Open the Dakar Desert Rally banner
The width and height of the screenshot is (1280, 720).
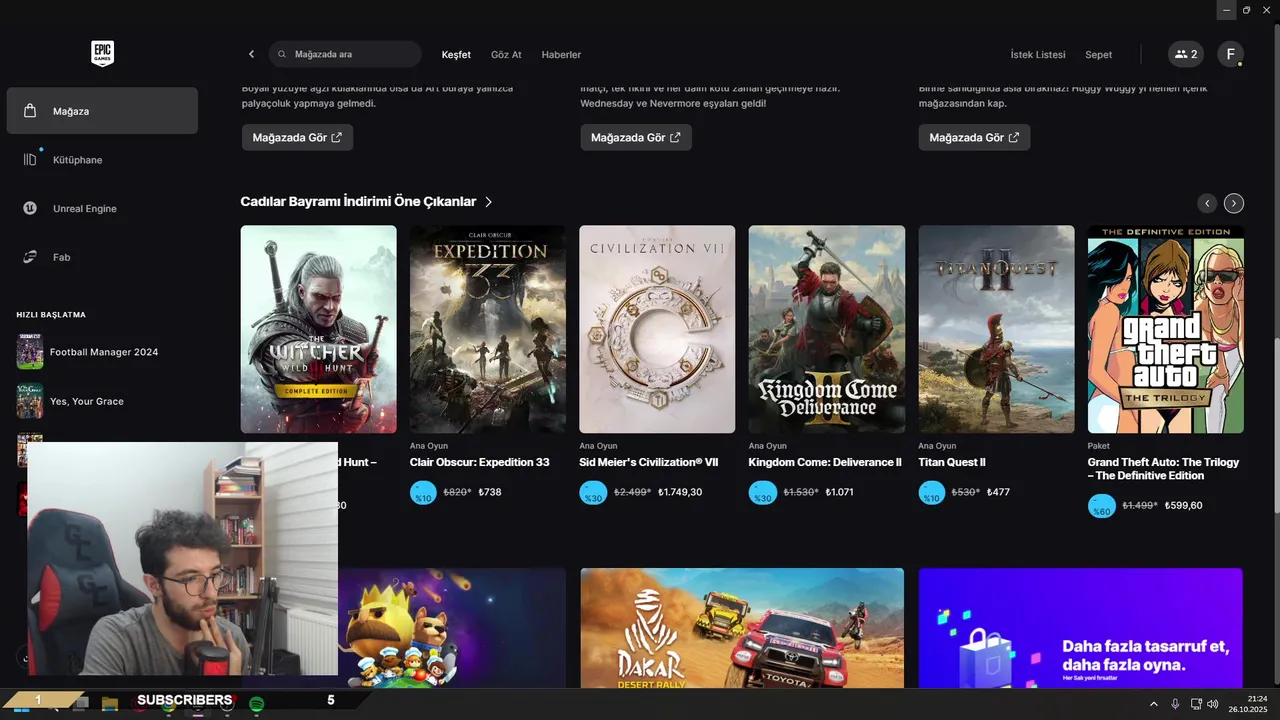click(x=742, y=628)
